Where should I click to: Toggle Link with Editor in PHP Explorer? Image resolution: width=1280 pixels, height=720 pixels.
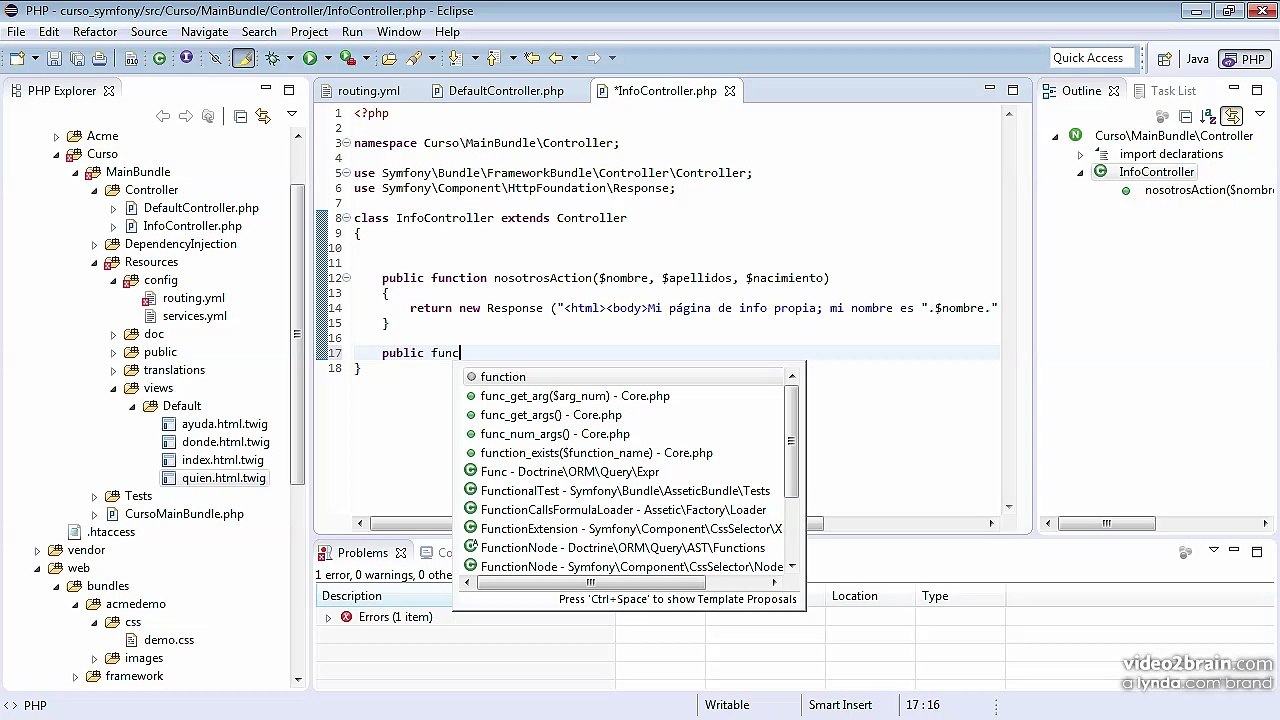pyautogui.click(x=263, y=117)
